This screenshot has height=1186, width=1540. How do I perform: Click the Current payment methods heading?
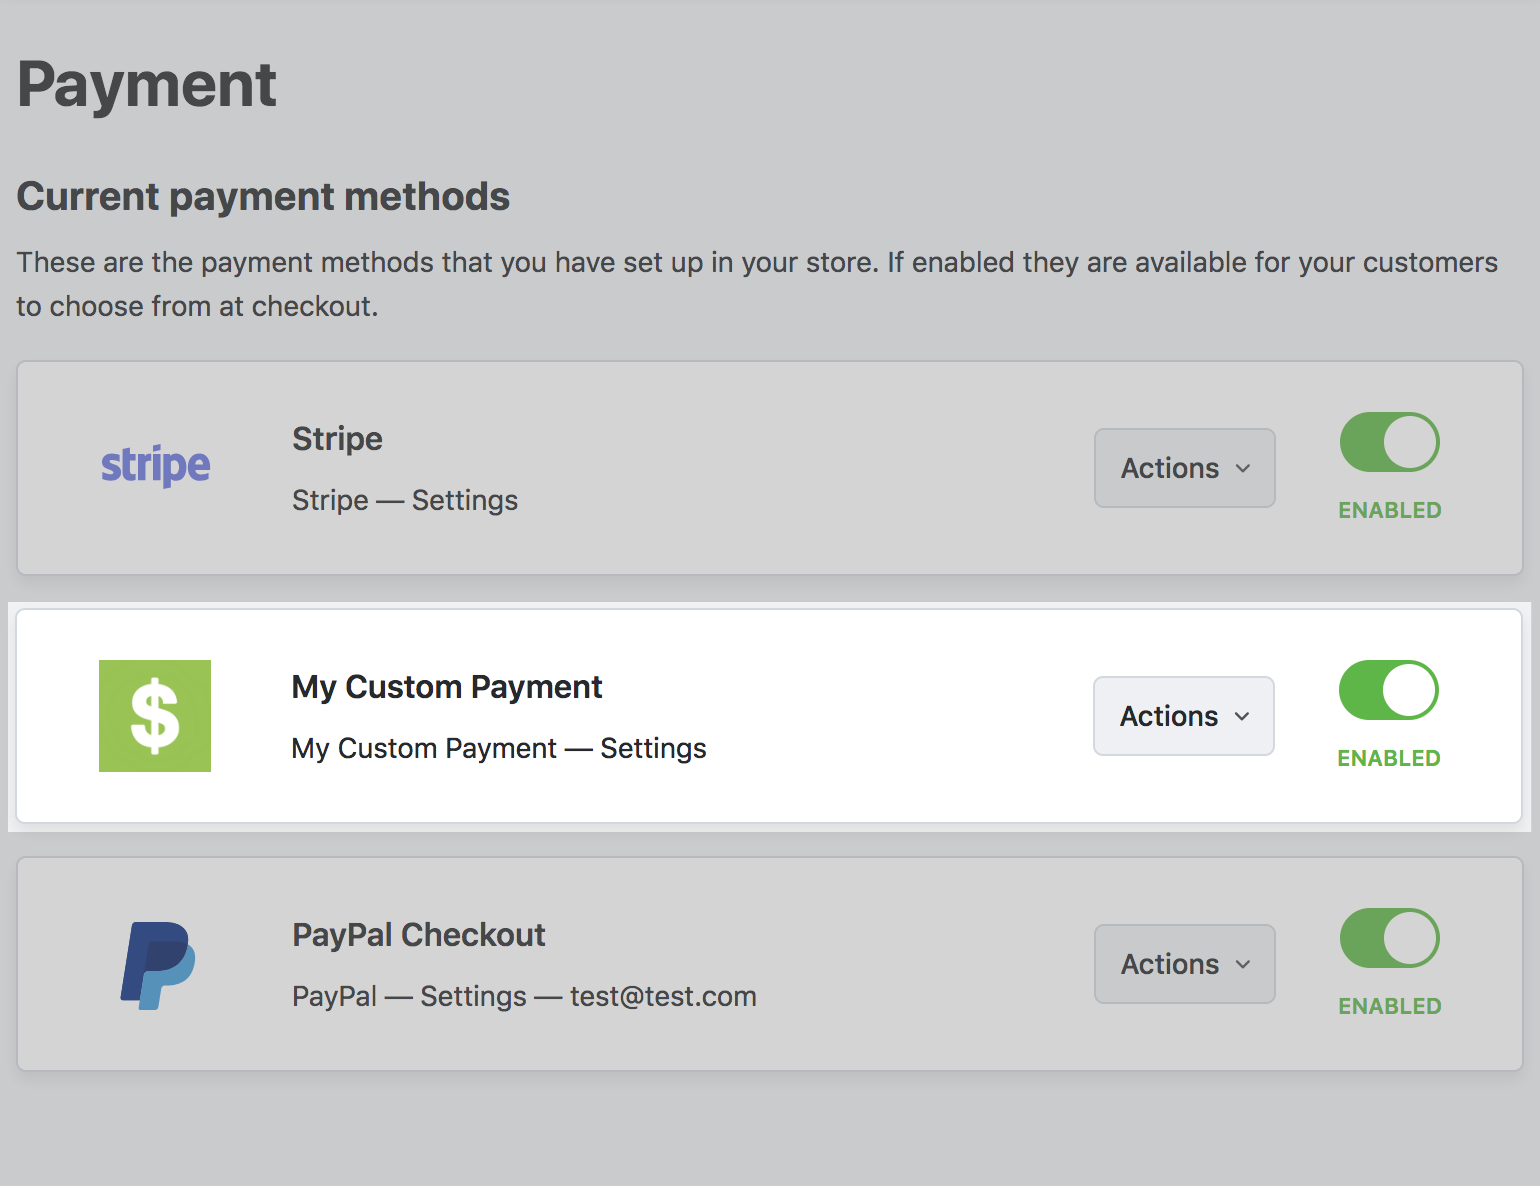263,197
